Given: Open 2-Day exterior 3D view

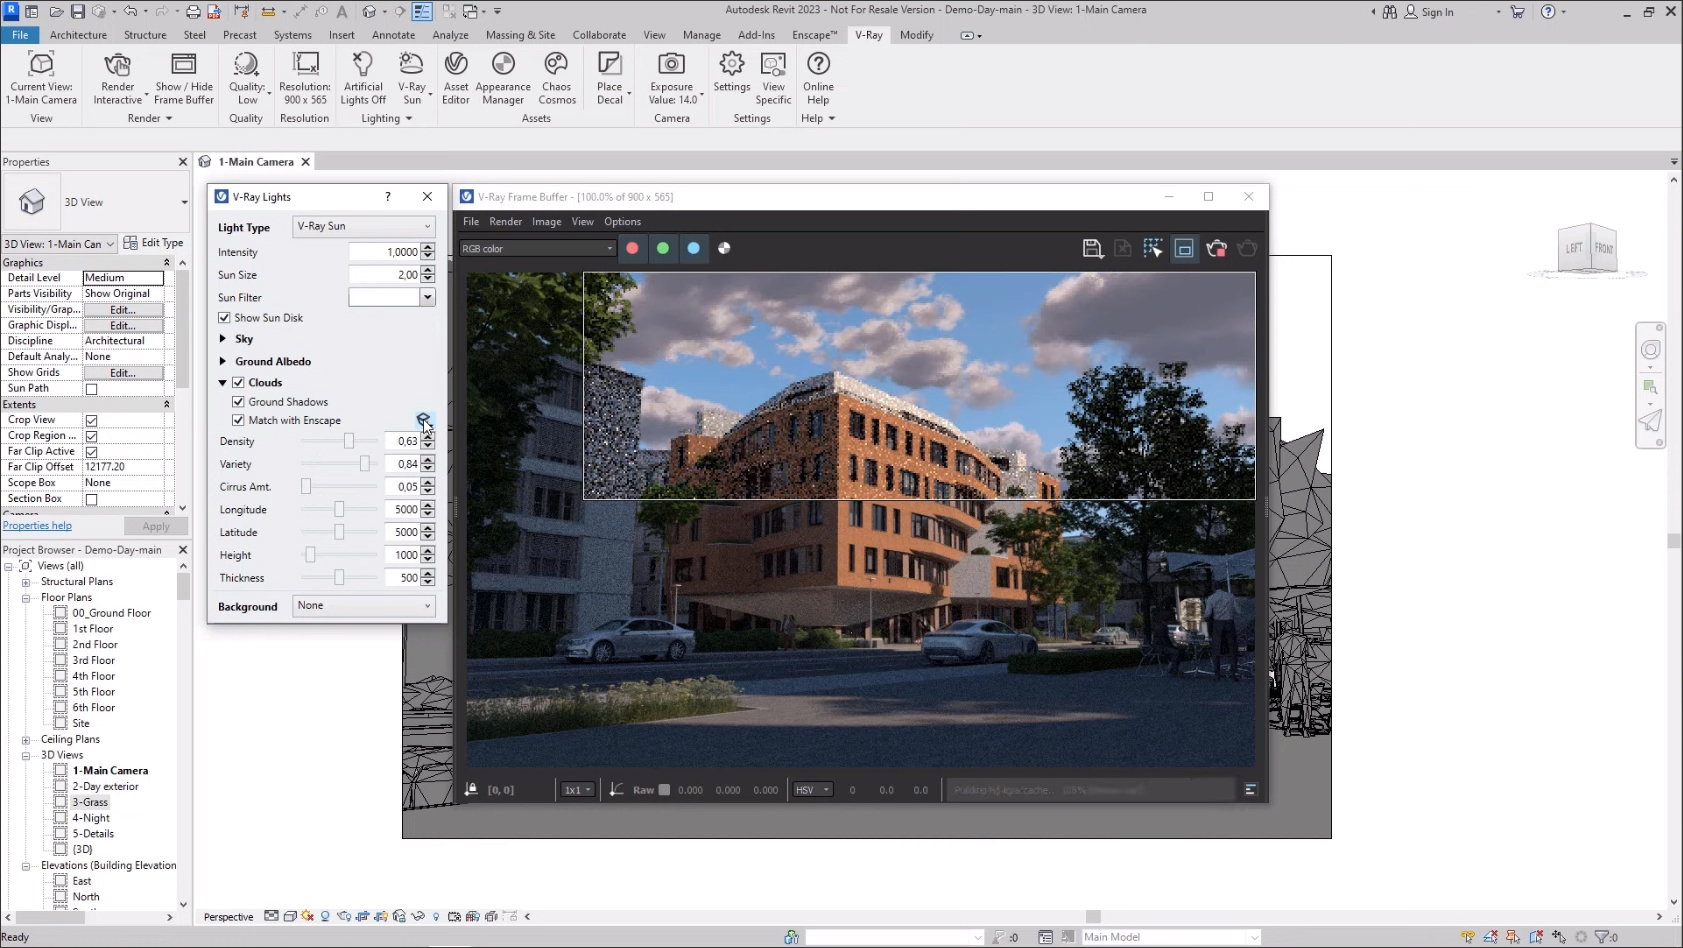Looking at the screenshot, I should 105,787.
